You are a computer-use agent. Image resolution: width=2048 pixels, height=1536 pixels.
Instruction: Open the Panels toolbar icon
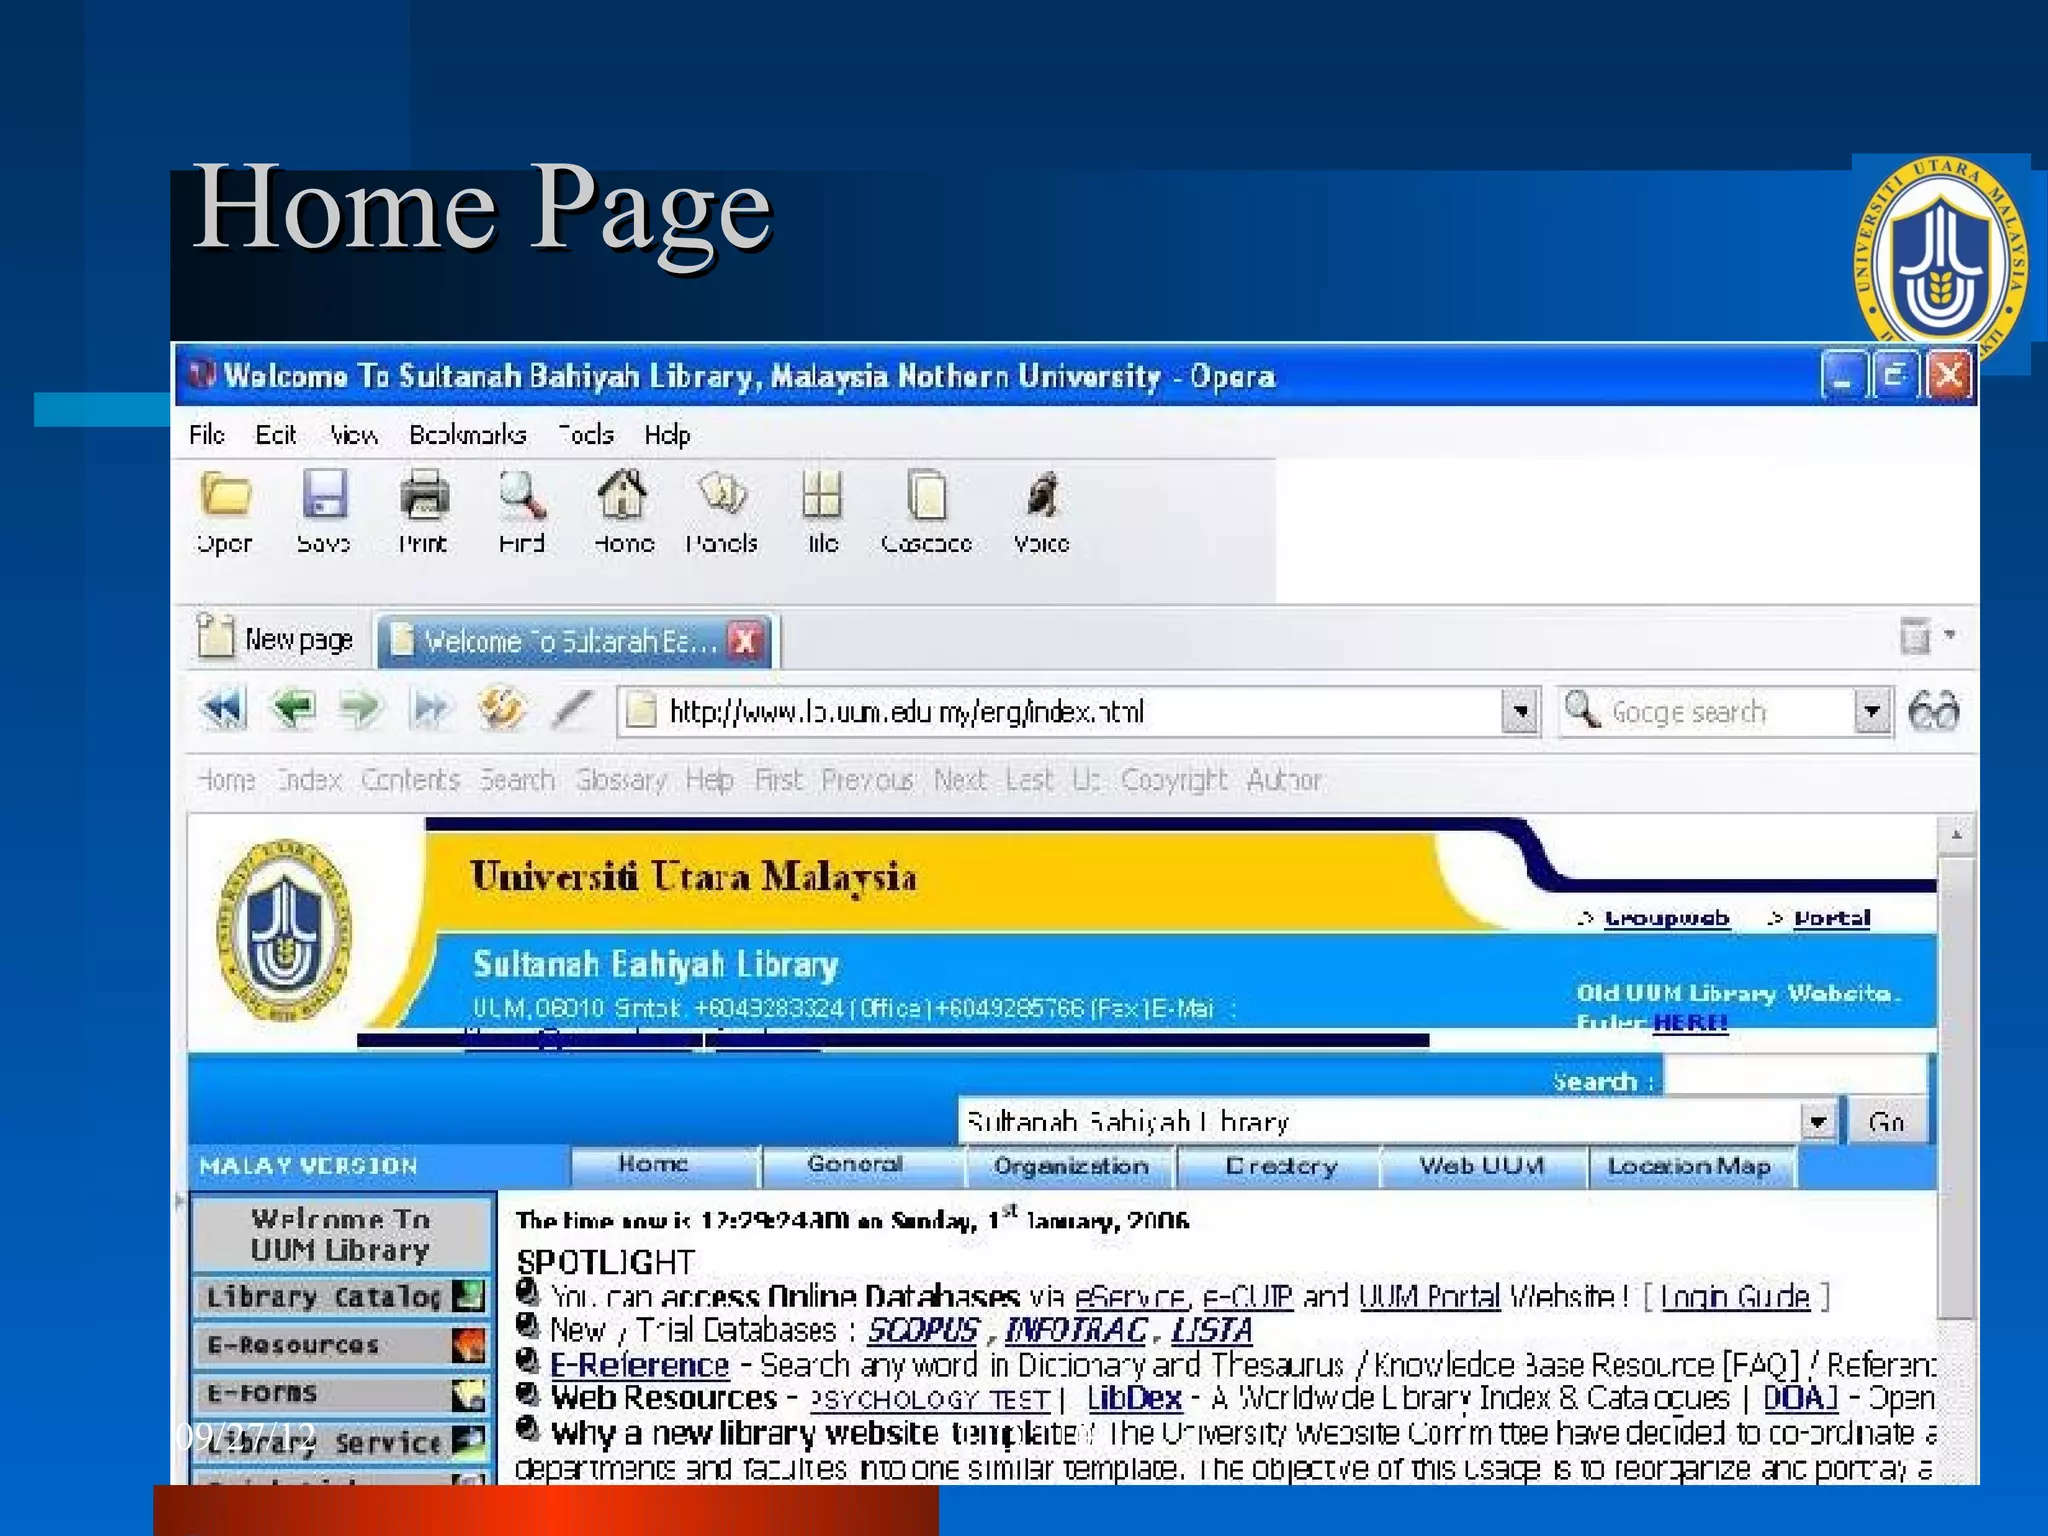(722, 493)
